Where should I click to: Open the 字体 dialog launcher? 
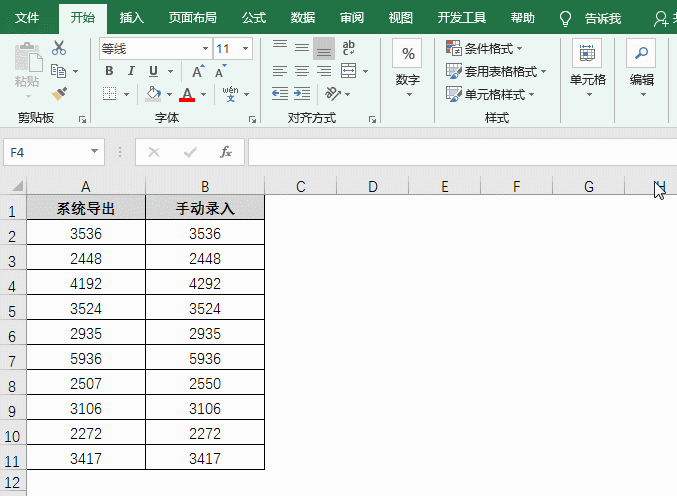[x=252, y=120]
